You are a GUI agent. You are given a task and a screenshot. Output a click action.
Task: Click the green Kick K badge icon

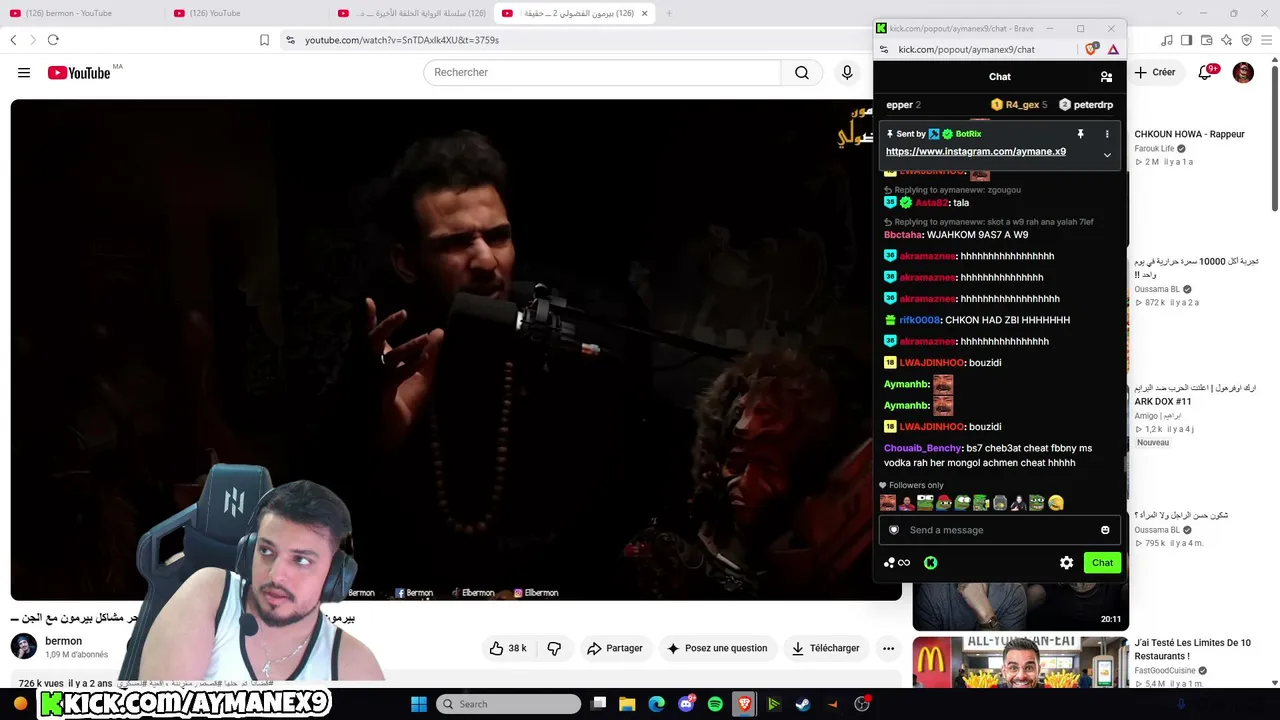tap(930, 563)
